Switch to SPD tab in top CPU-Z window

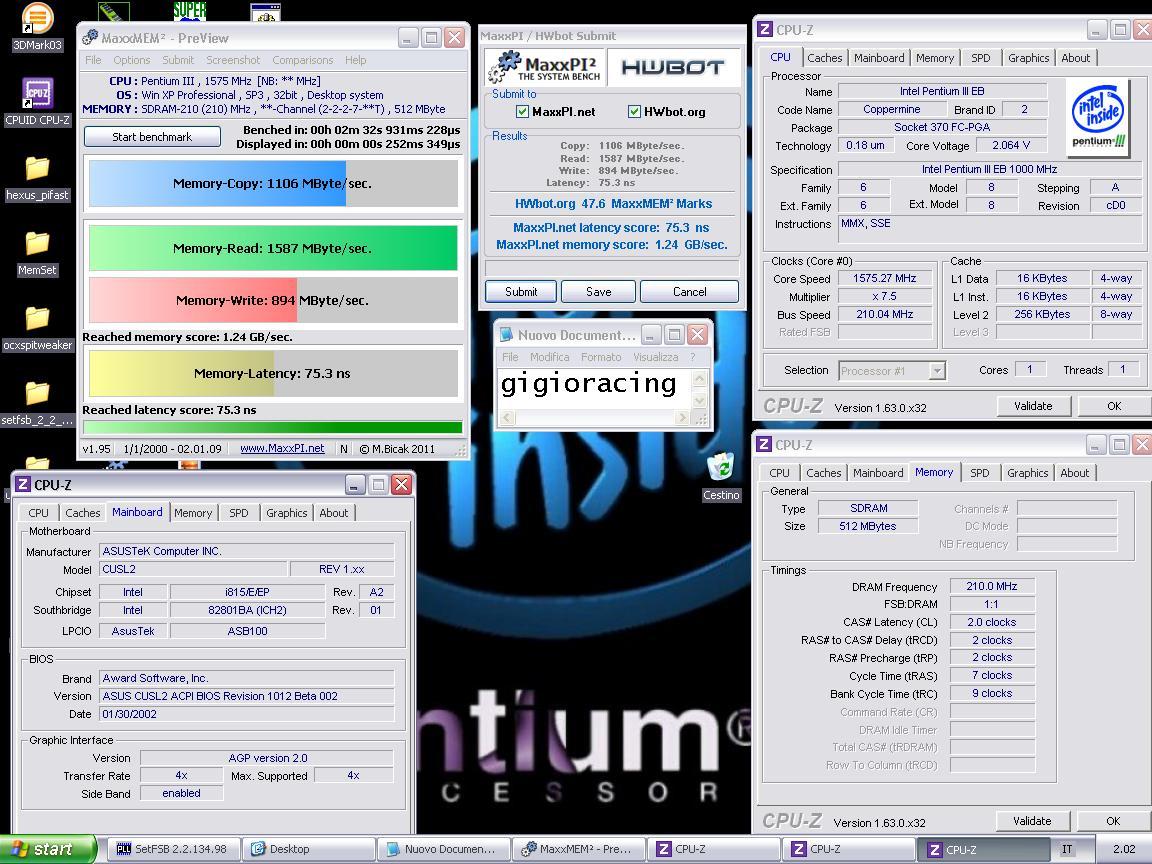coord(981,58)
